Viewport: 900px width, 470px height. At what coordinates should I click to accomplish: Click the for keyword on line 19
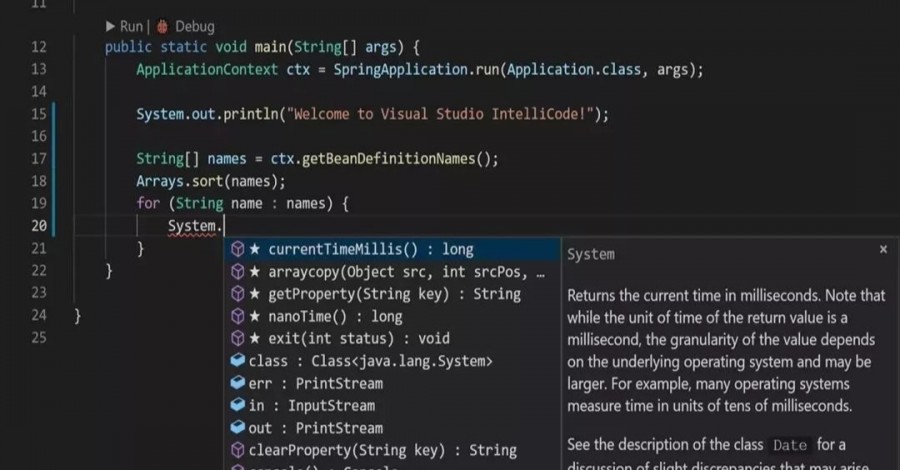coord(148,204)
